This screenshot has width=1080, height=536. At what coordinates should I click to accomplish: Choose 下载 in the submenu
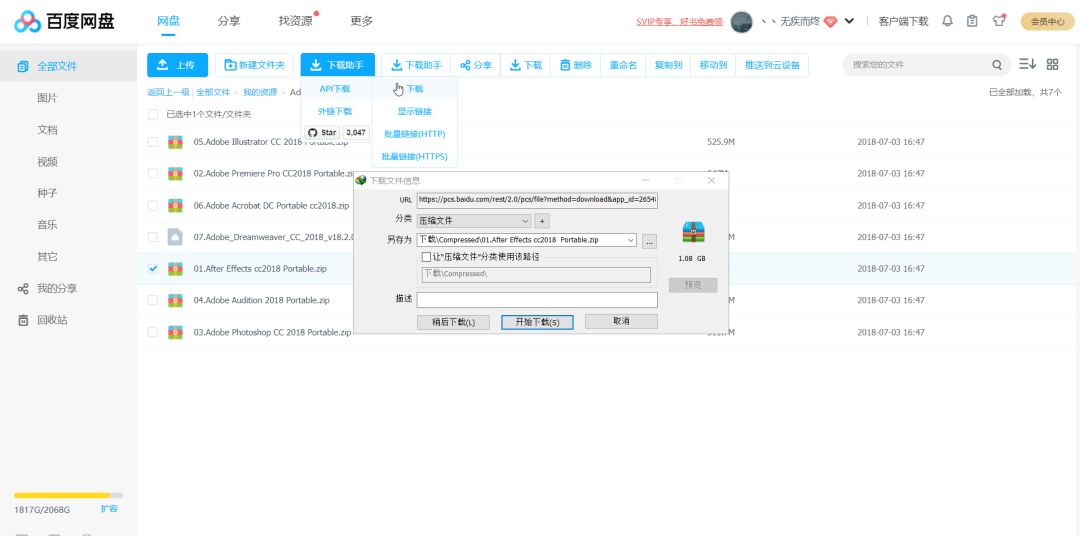(415, 89)
